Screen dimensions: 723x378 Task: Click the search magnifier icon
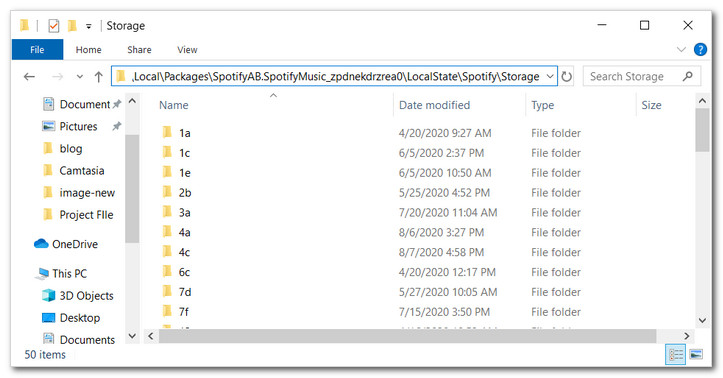(x=687, y=76)
